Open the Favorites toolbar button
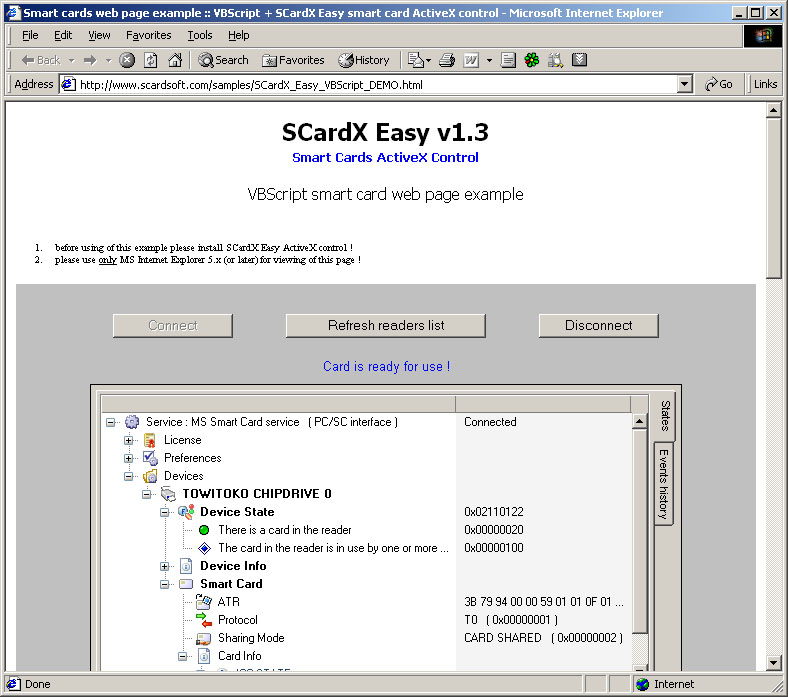Screen dimensions: 788x697 (293, 60)
